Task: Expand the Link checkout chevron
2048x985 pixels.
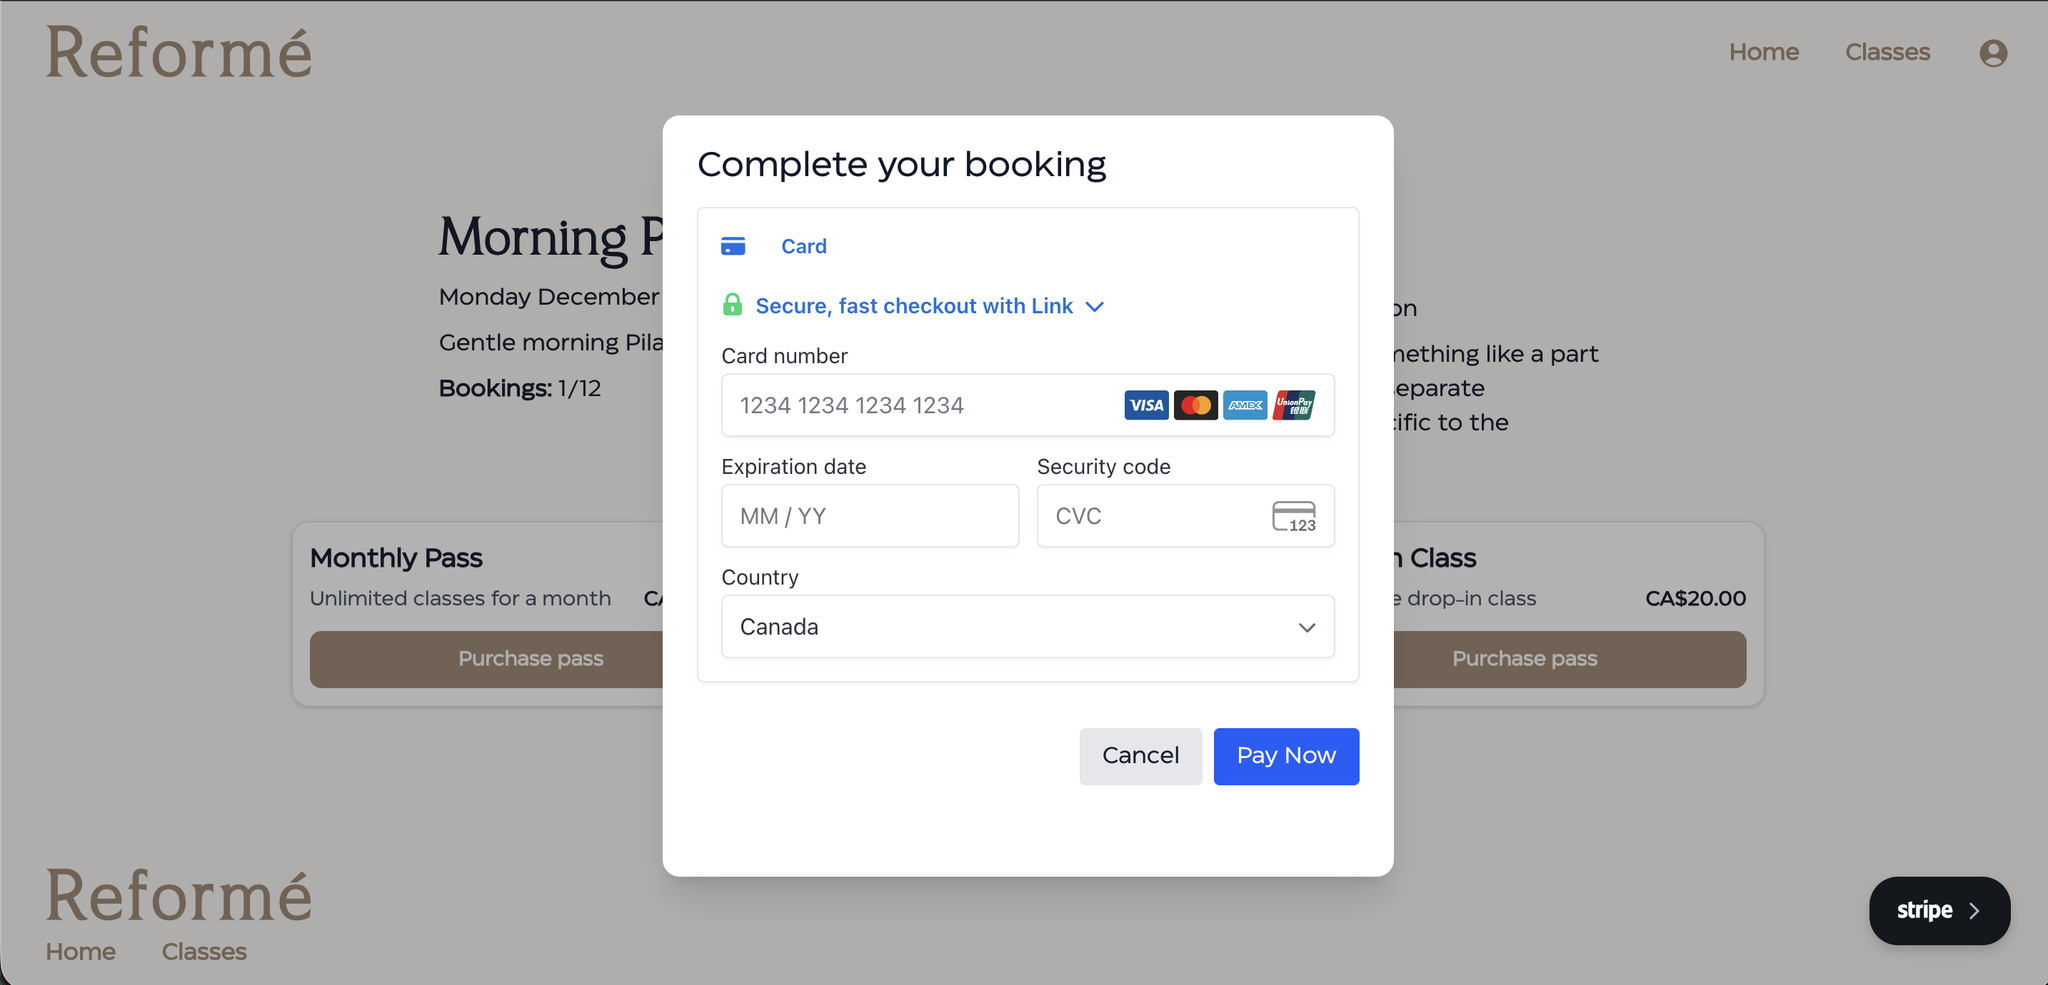Action: point(1095,306)
